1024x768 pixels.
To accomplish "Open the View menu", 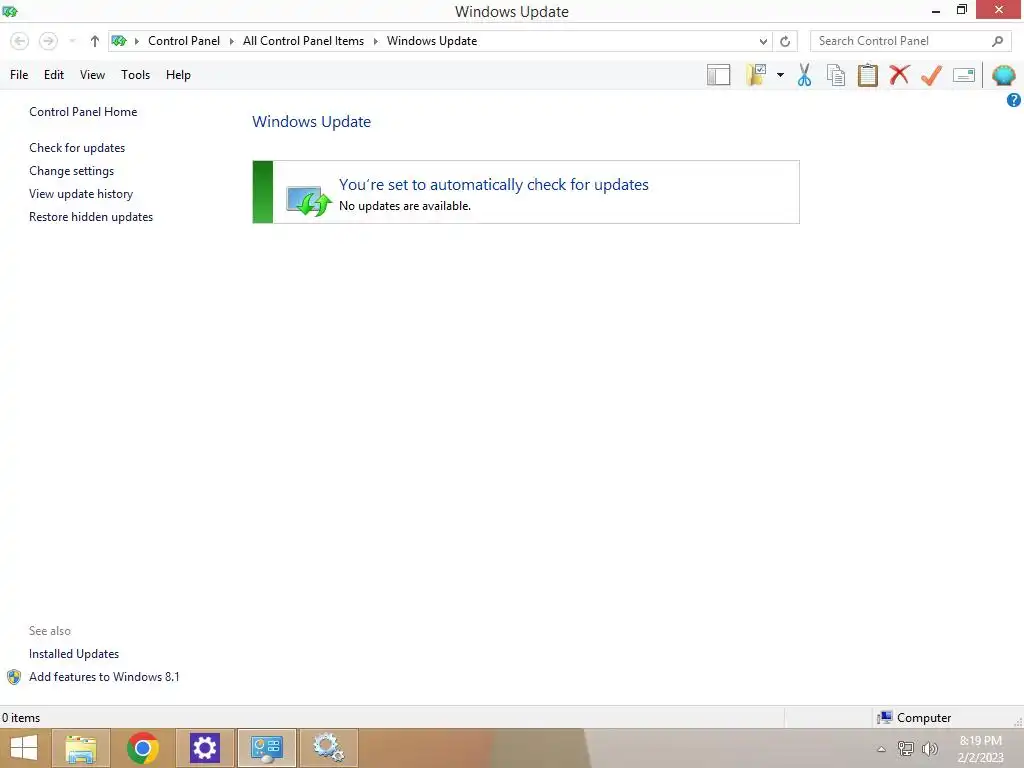I will [92, 75].
